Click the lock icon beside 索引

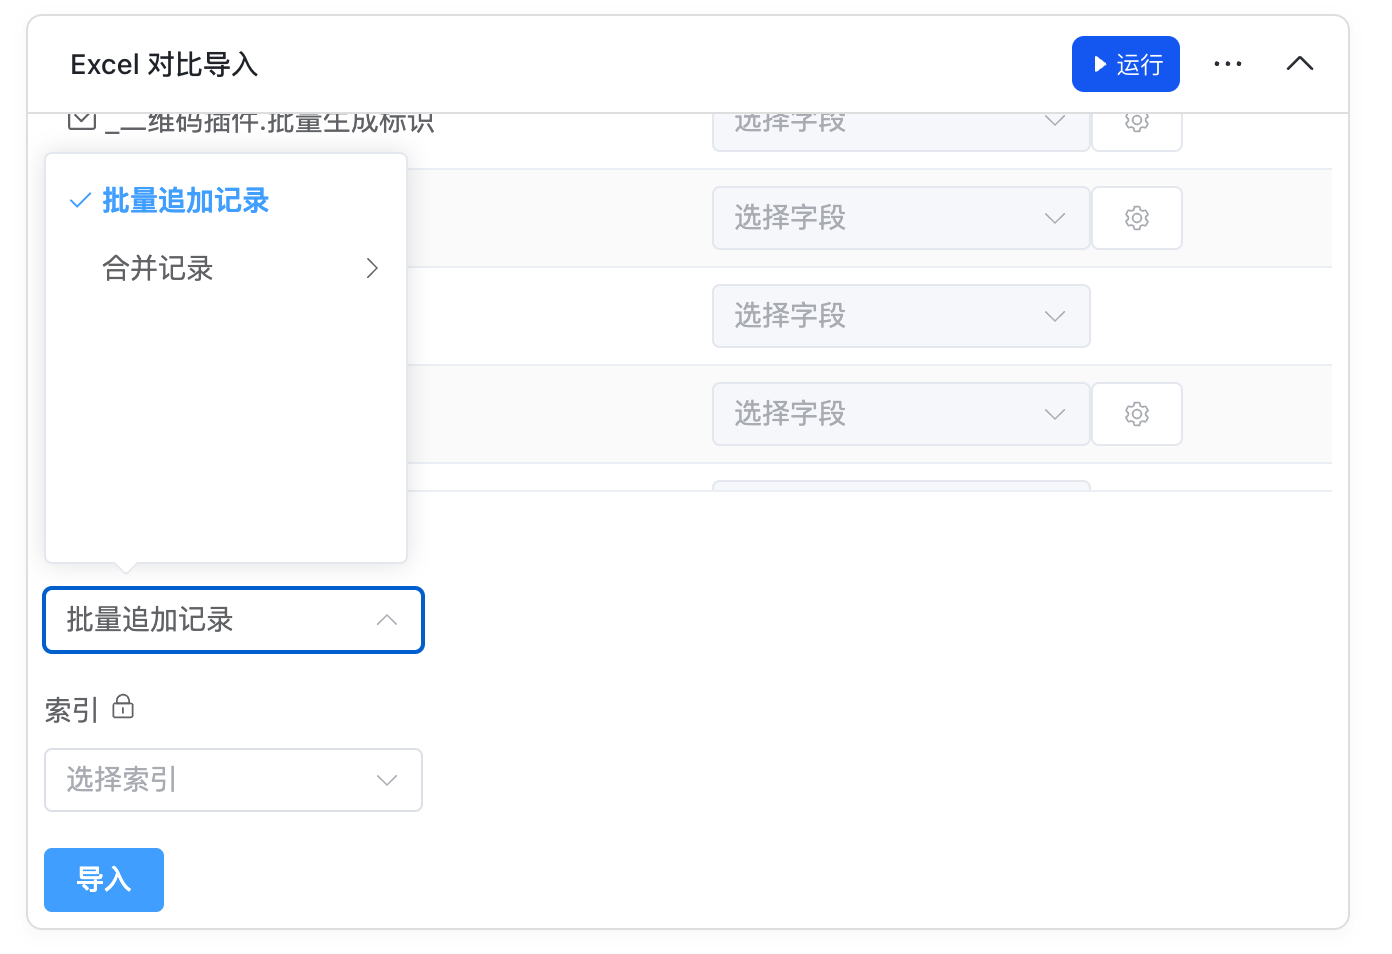(123, 707)
